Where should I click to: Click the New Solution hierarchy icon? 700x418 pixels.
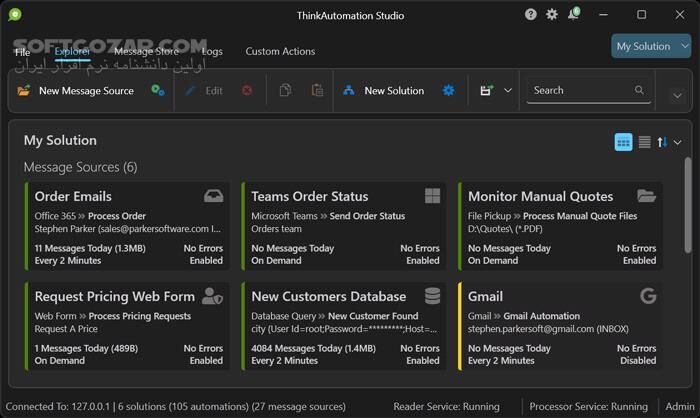pyautogui.click(x=349, y=91)
